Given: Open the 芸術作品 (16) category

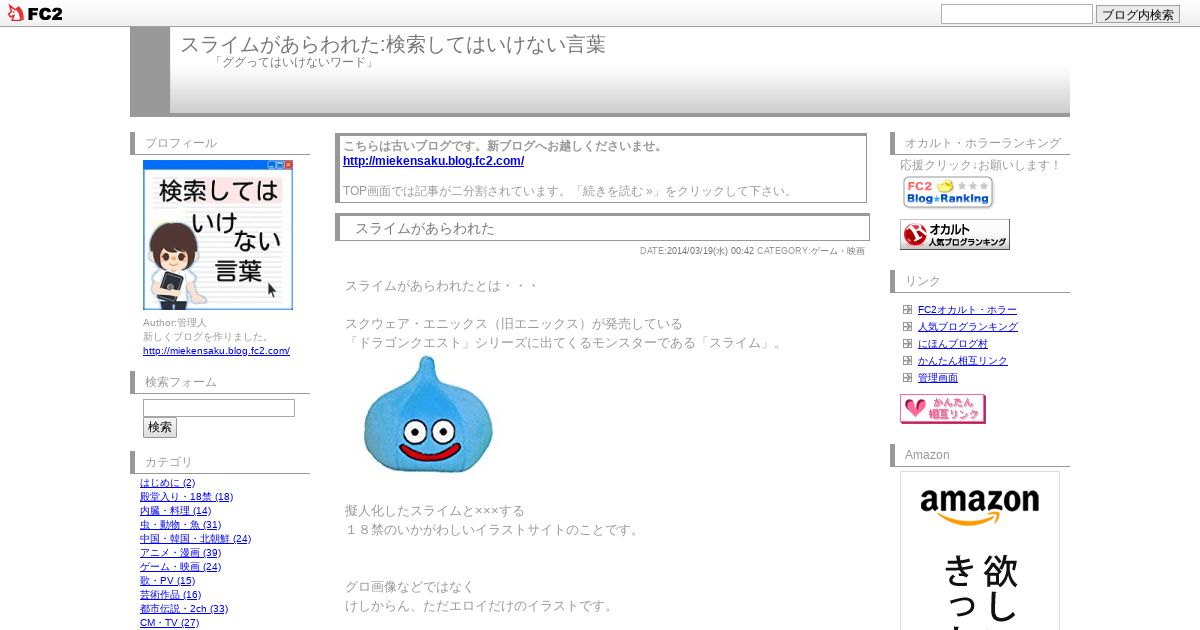Looking at the screenshot, I should [x=171, y=595].
